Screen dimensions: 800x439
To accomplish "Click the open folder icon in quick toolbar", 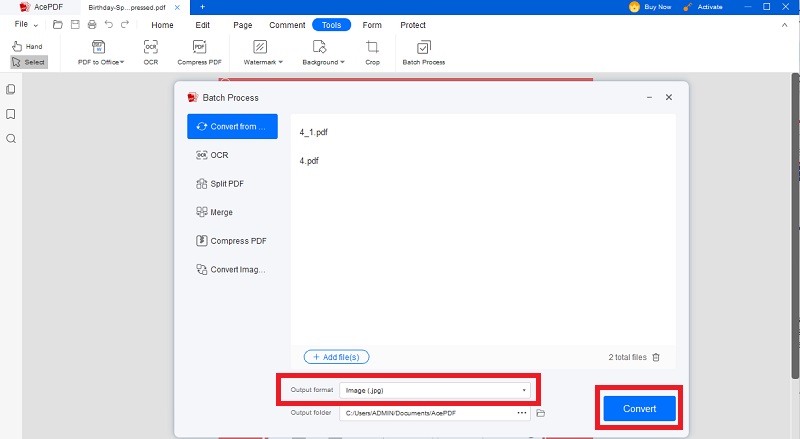I will pos(58,25).
